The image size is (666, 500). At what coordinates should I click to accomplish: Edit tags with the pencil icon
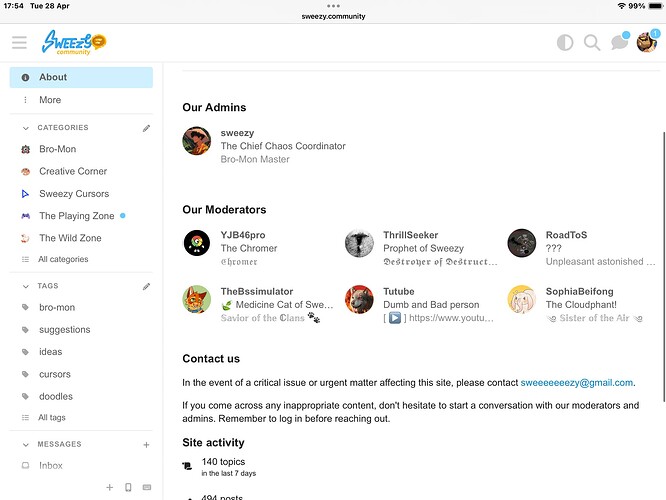(146, 286)
